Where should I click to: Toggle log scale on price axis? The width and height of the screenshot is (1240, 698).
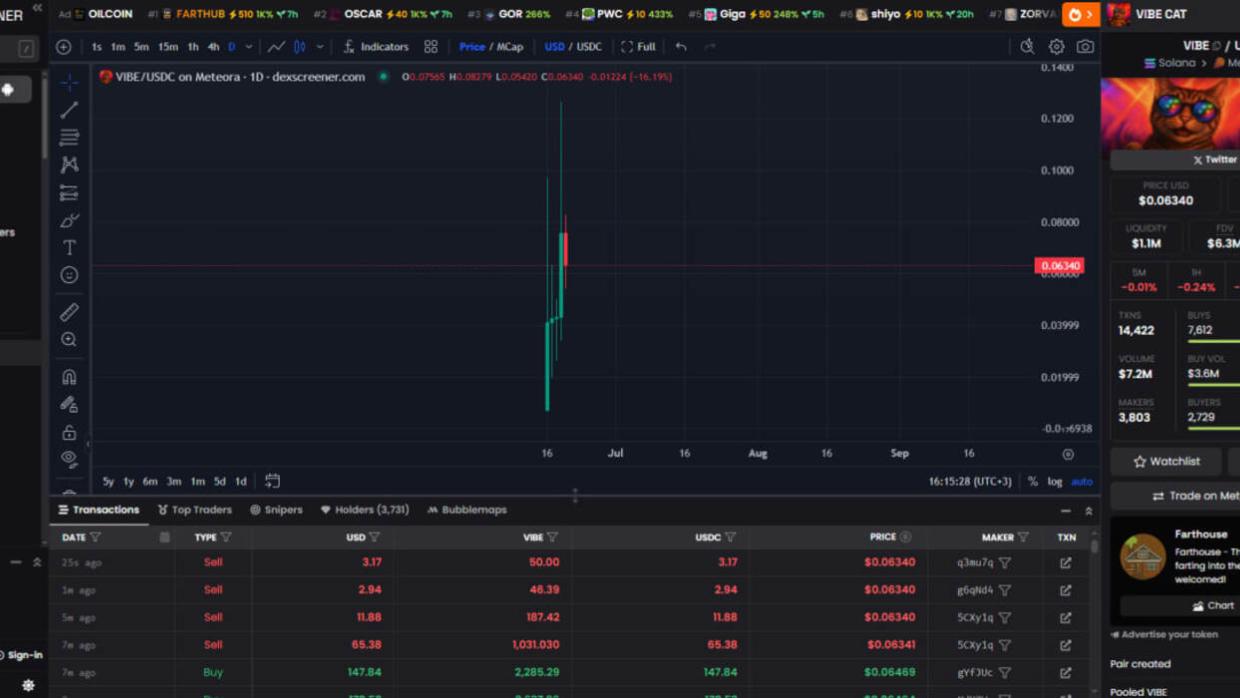1055,482
